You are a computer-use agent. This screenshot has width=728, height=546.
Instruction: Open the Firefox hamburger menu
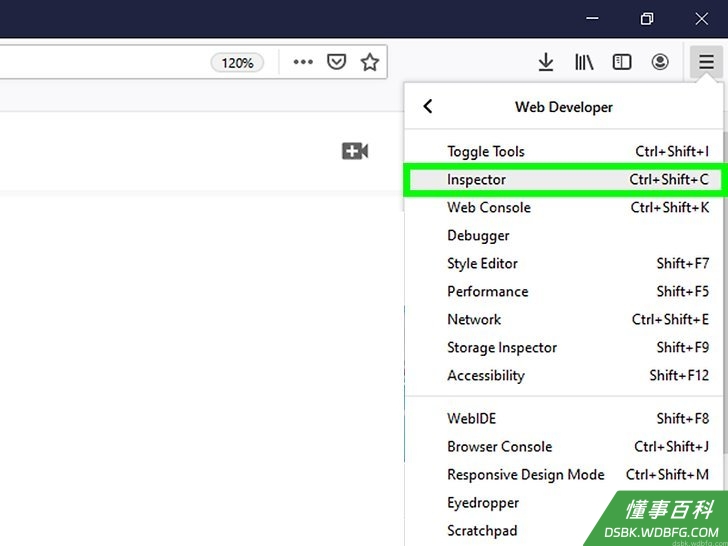(706, 62)
